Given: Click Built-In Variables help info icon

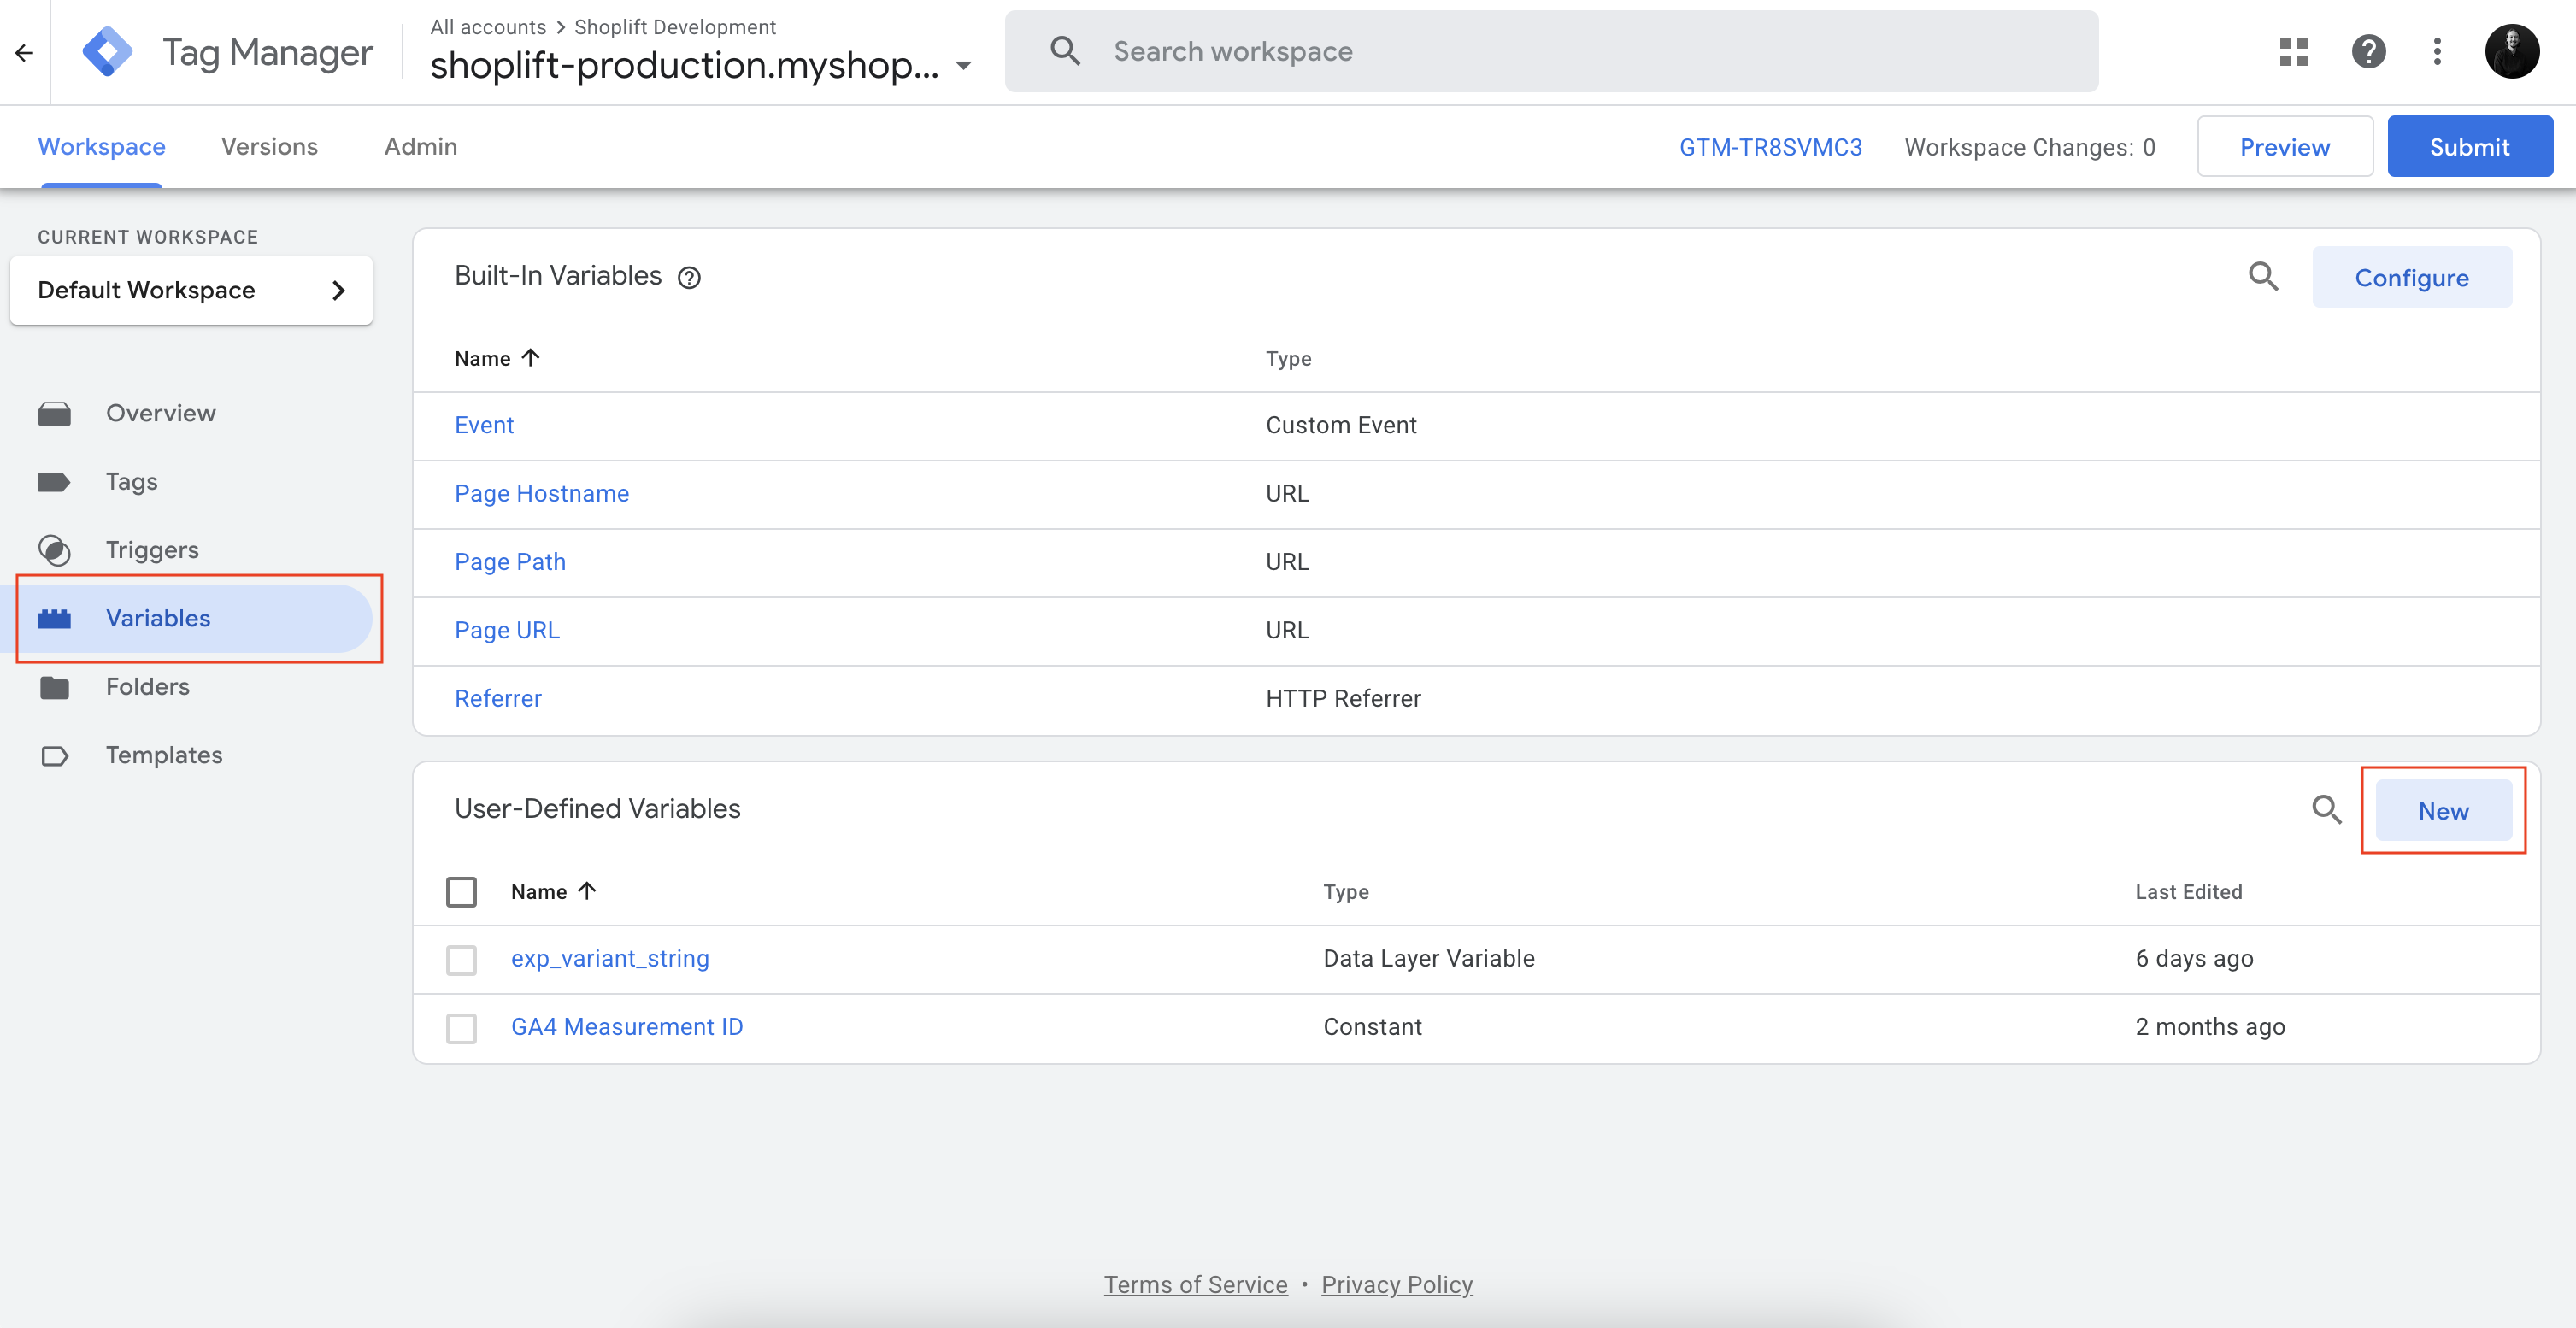Looking at the screenshot, I should (x=689, y=278).
